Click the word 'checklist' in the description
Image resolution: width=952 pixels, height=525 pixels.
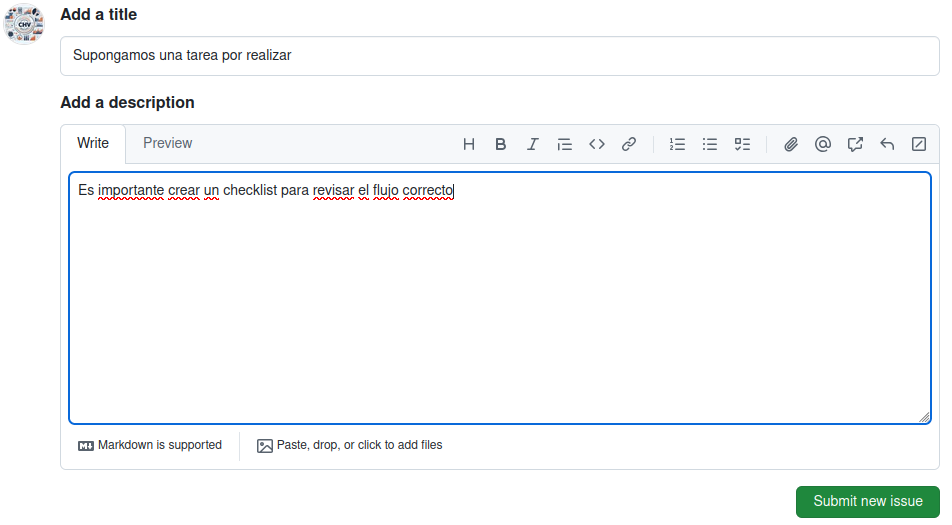pyautogui.click(x=250, y=190)
